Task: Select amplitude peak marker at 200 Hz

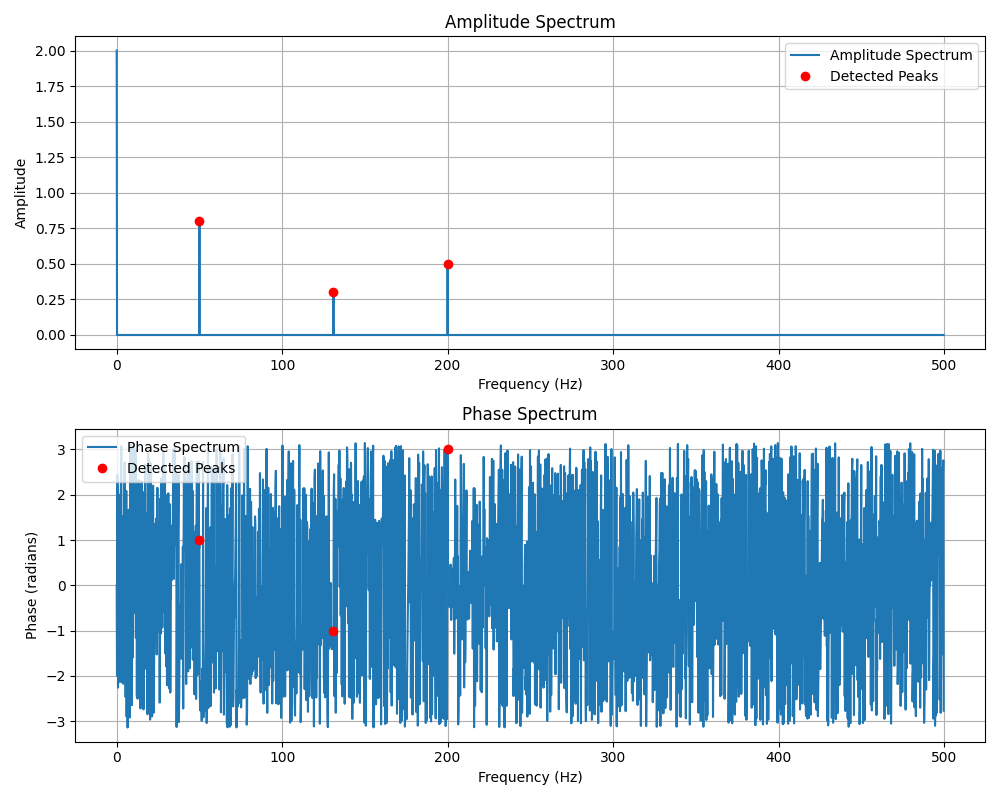Action: coord(448,264)
